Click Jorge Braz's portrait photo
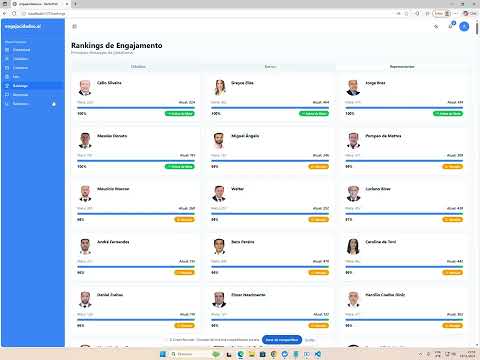480x360 pixels. coord(353,87)
